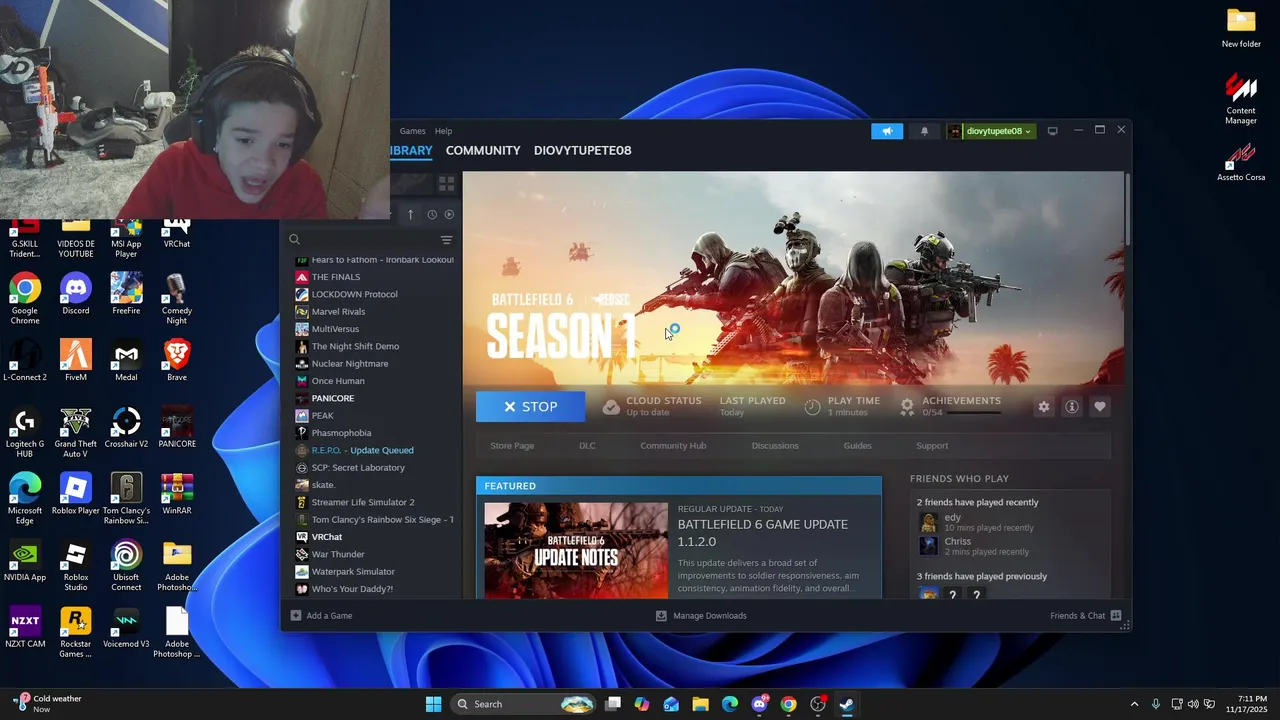
Task: Click the ready-to-play filter icon
Action: 449,214
